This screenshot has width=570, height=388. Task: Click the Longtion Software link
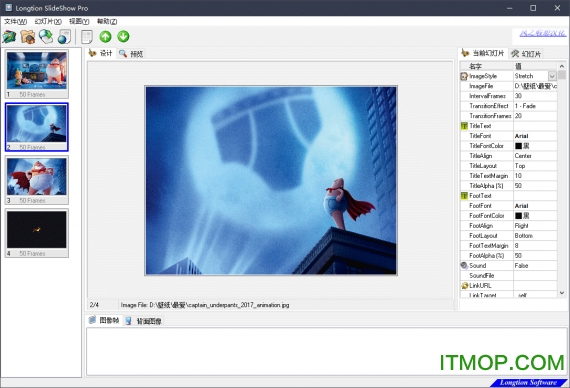pos(528,383)
